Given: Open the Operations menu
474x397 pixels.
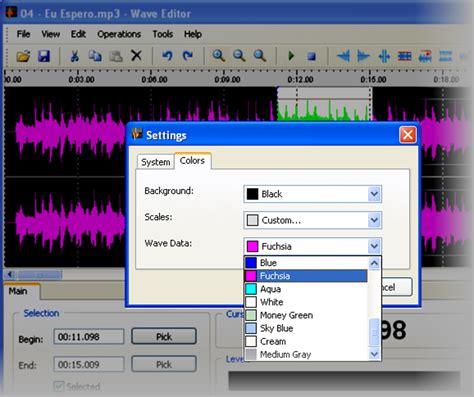Looking at the screenshot, I should click(x=119, y=34).
